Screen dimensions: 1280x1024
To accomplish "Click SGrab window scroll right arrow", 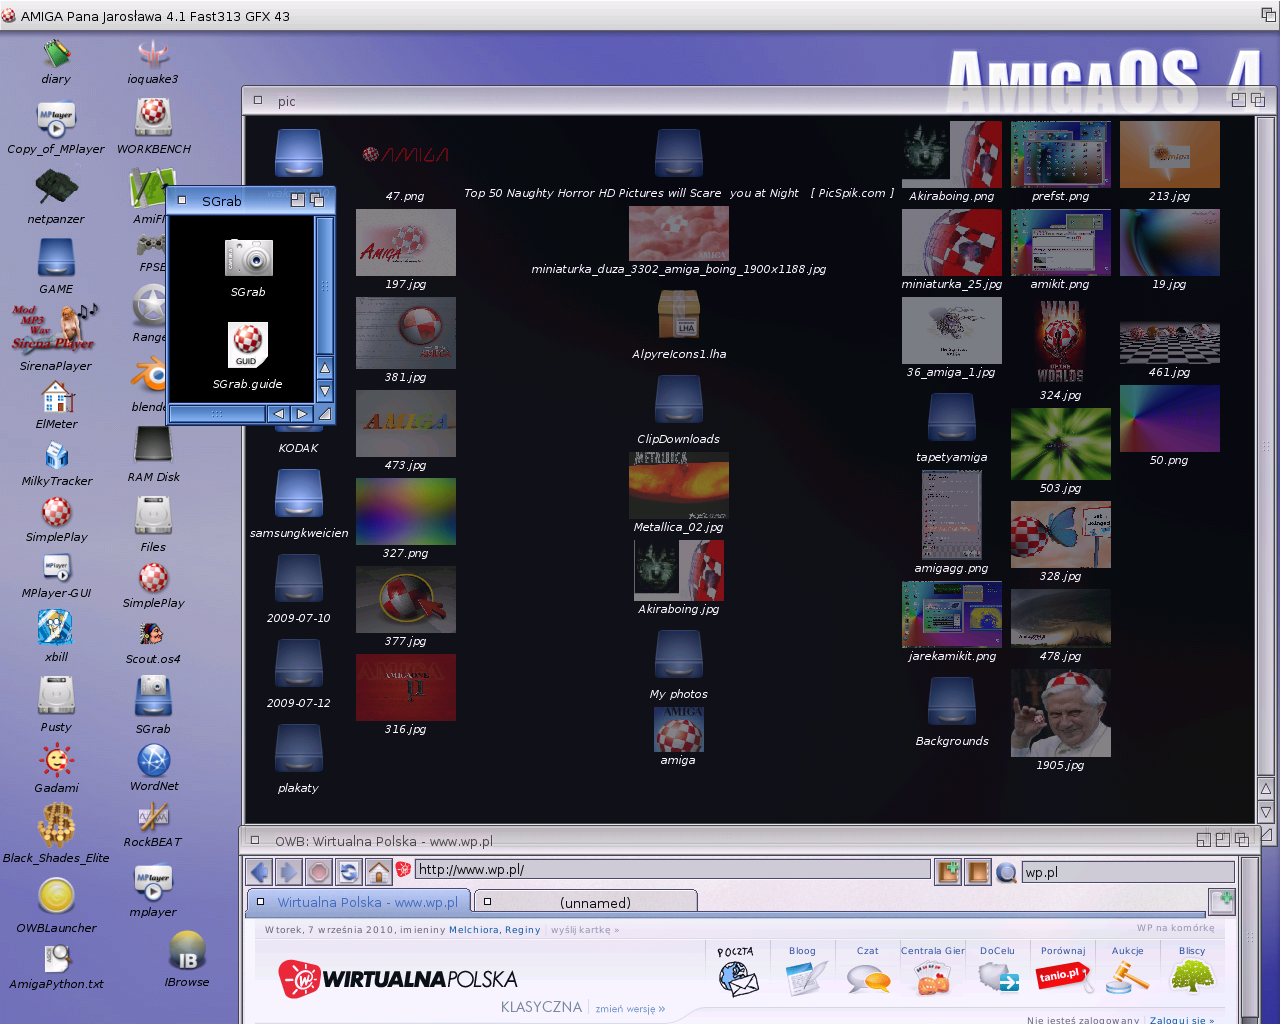I will click(x=302, y=413).
